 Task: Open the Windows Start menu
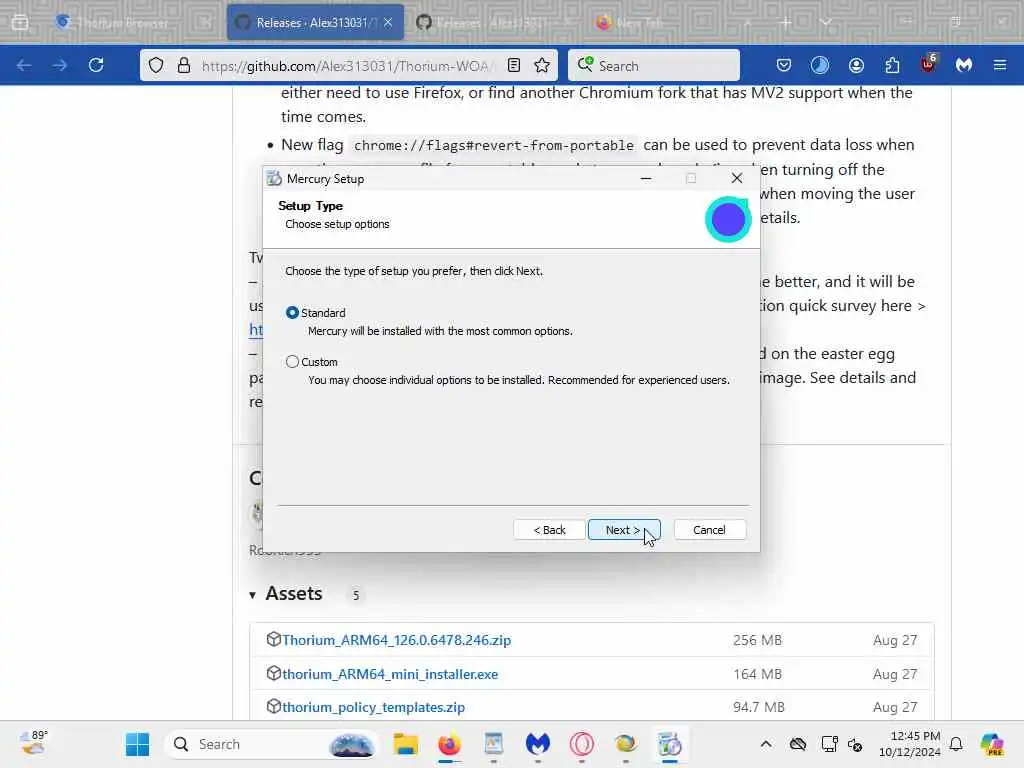pyautogui.click(x=137, y=744)
